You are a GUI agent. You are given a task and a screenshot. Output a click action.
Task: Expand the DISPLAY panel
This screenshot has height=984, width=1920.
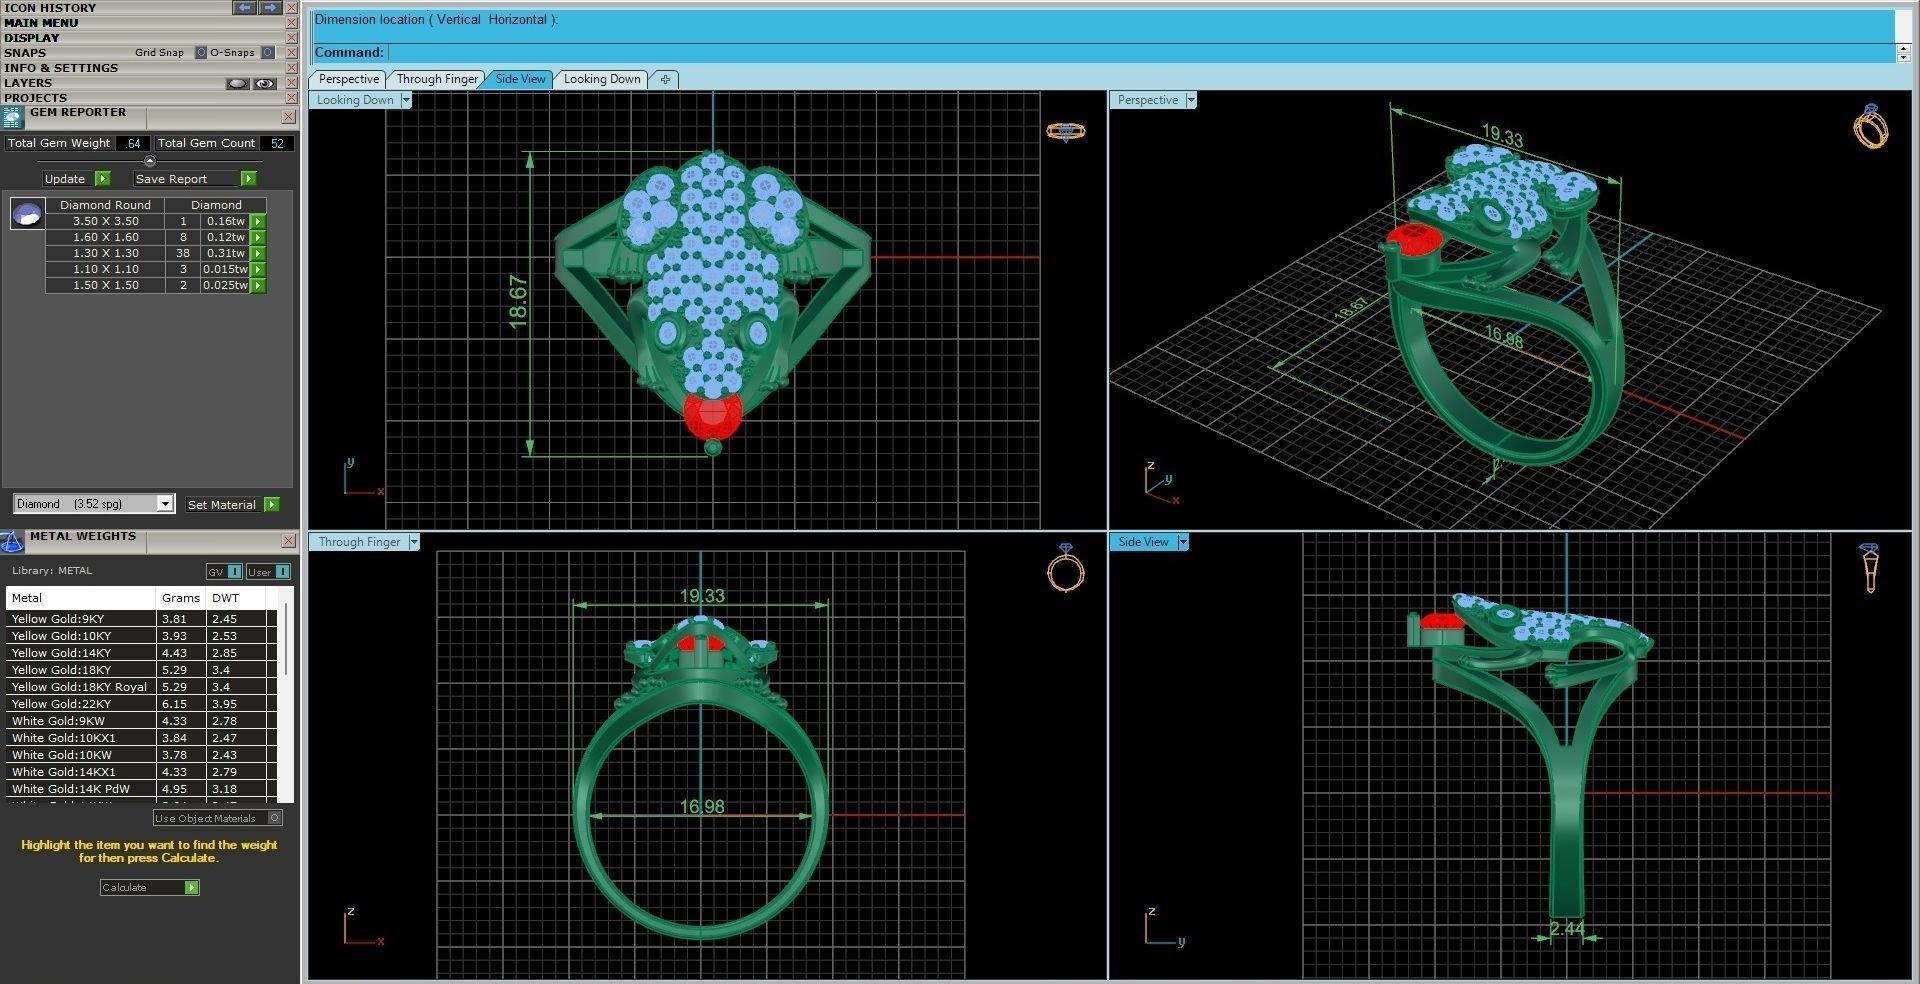[31, 38]
